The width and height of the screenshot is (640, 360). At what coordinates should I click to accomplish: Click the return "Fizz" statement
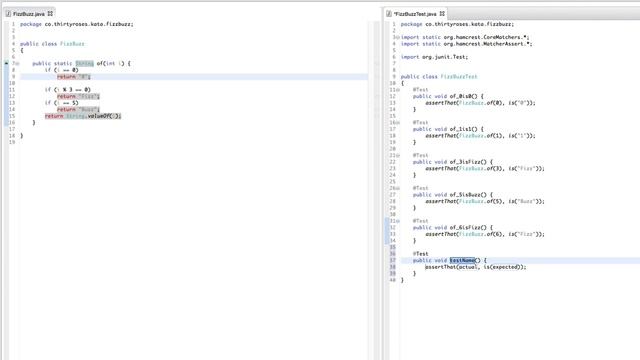point(78,96)
